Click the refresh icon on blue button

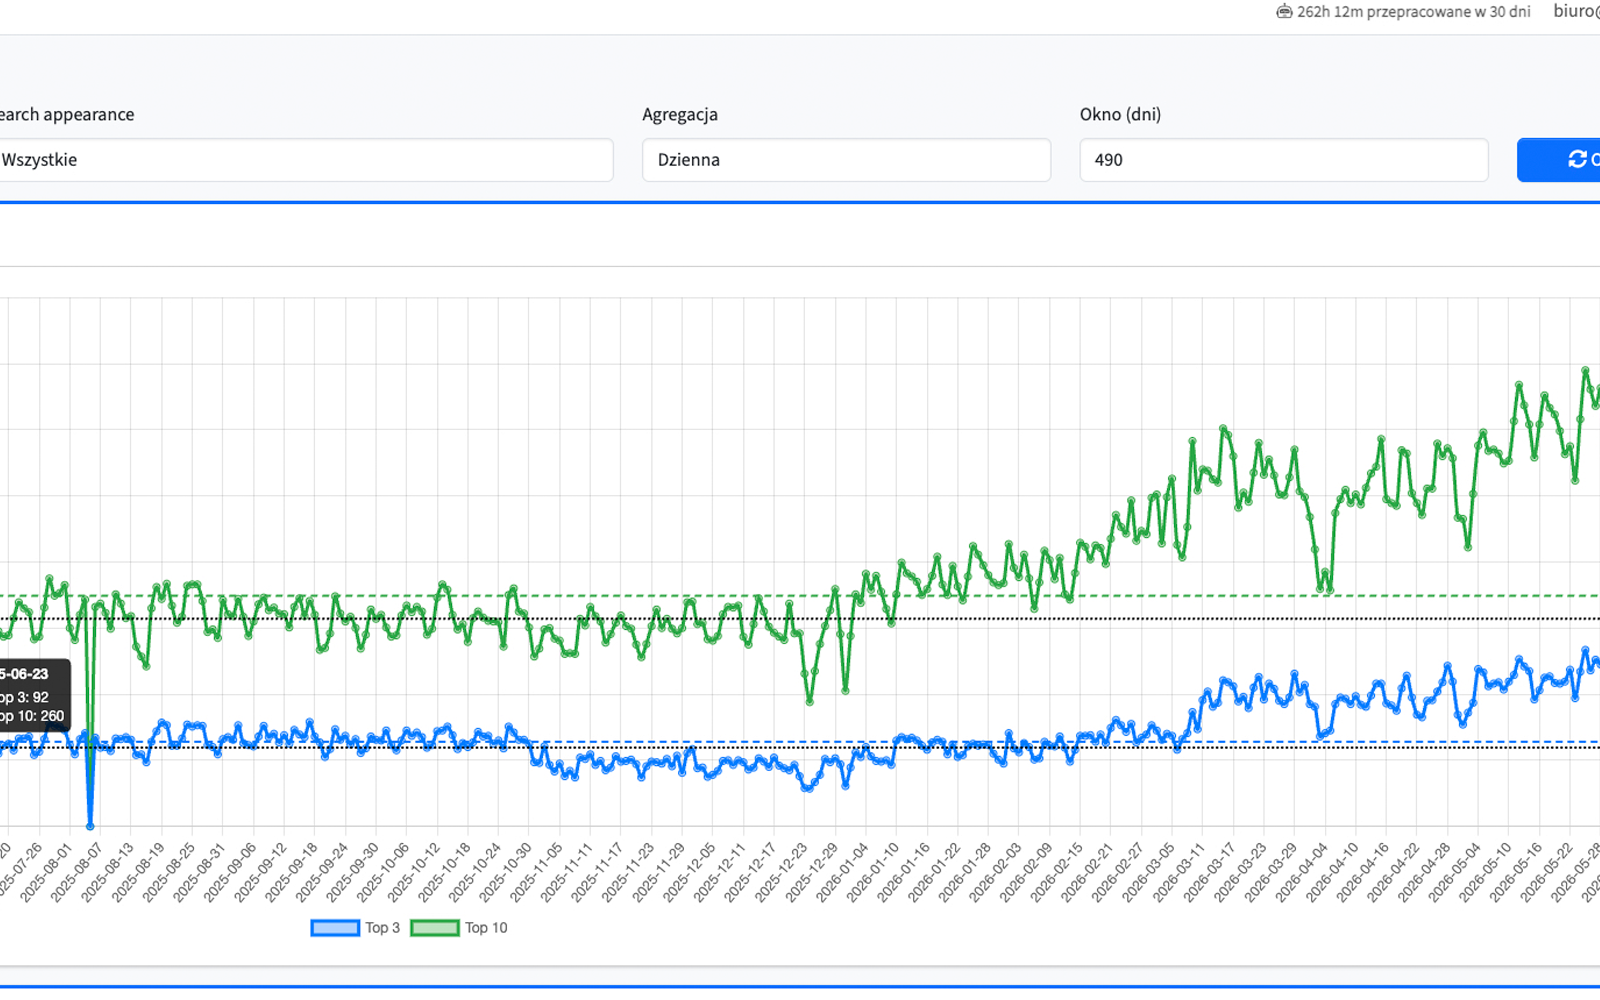coord(1578,159)
